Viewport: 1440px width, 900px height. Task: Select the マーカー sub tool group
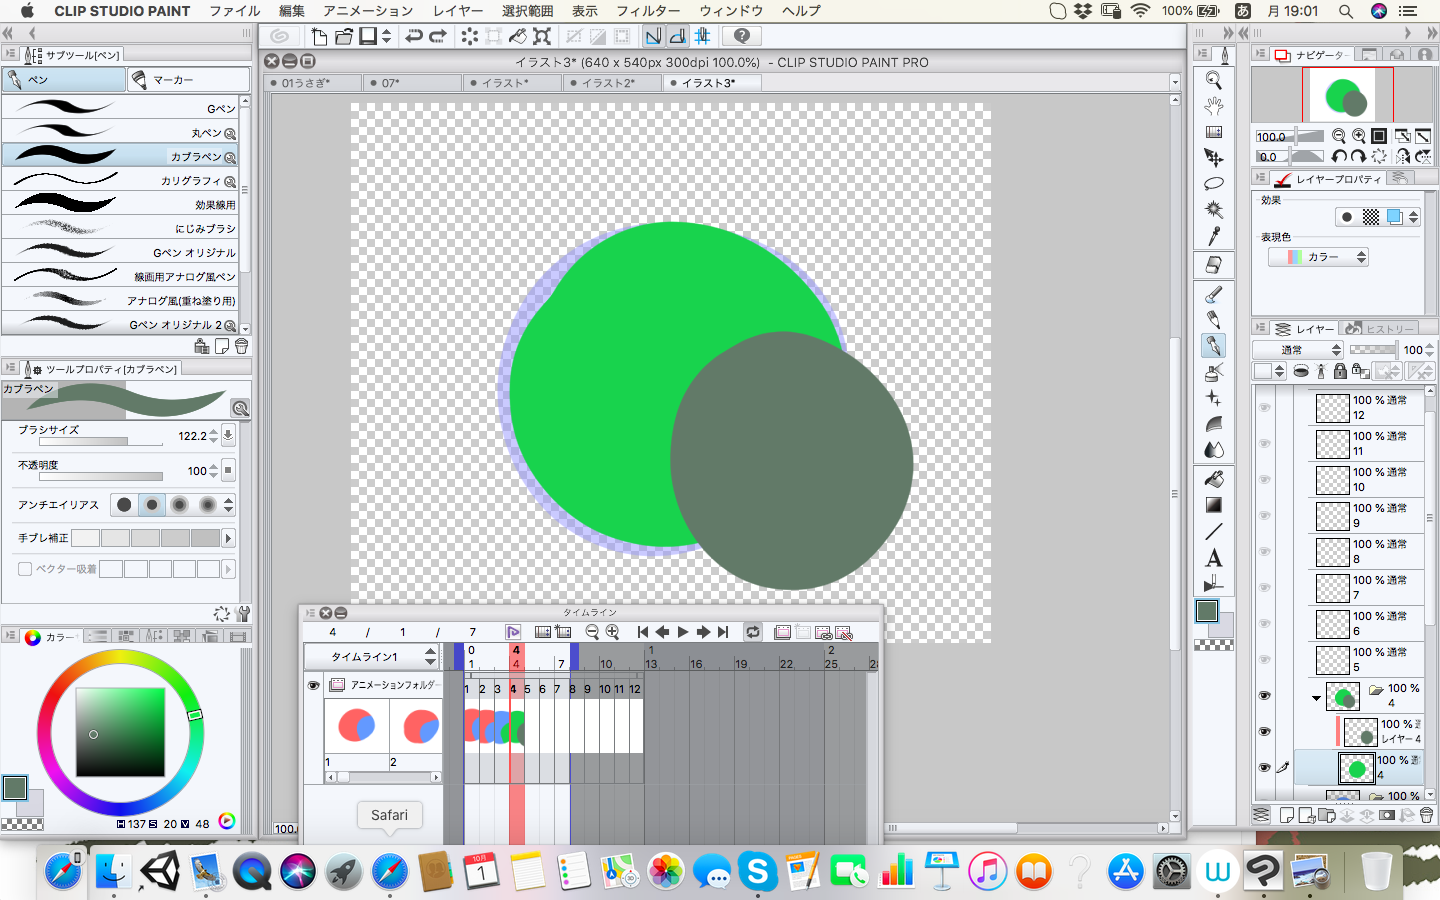coord(188,79)
